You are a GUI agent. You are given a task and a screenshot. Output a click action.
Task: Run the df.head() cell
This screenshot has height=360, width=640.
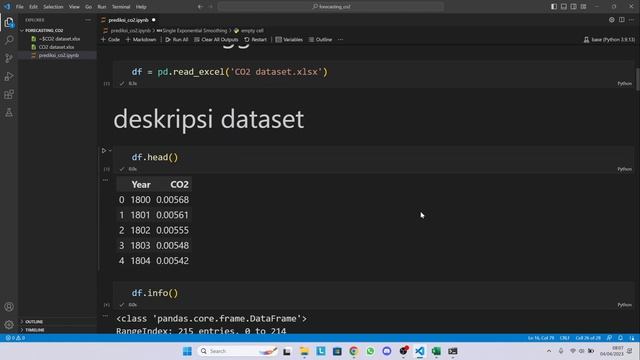(104, 151)
